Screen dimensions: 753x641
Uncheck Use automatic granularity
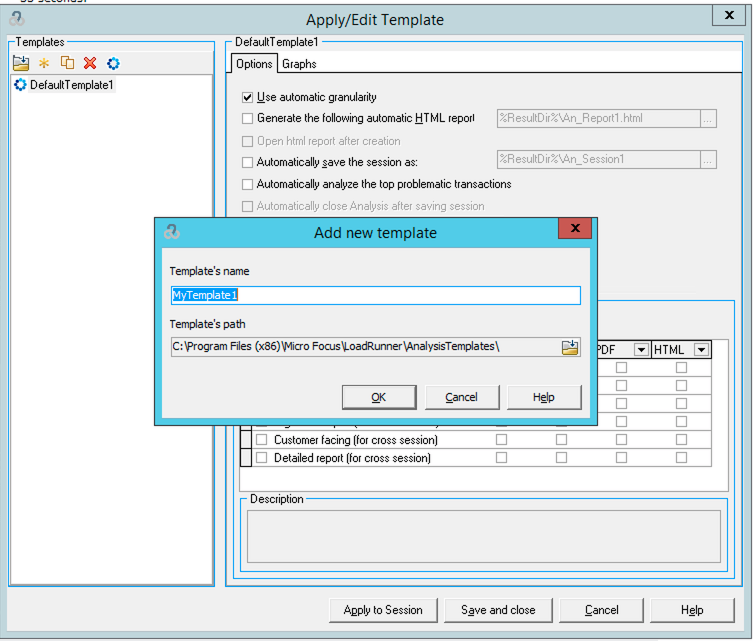[x=248, y=97]
